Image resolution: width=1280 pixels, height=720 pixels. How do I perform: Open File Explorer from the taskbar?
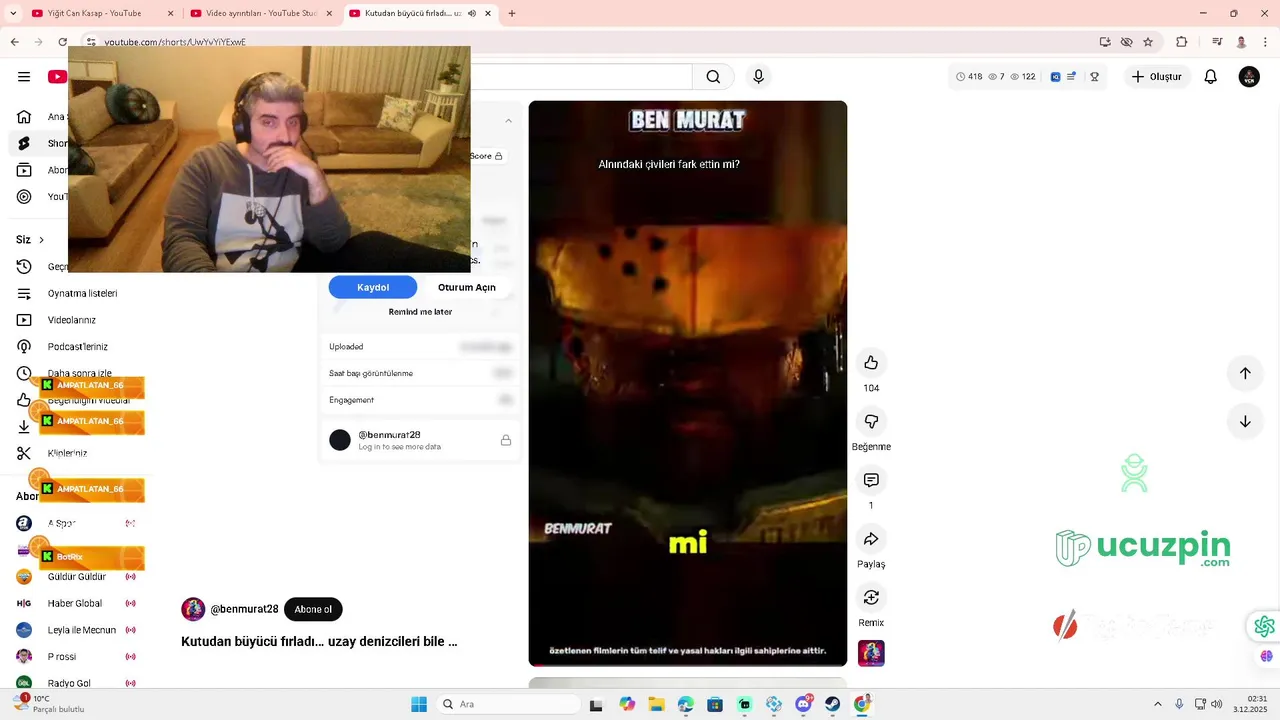(656, 704)
